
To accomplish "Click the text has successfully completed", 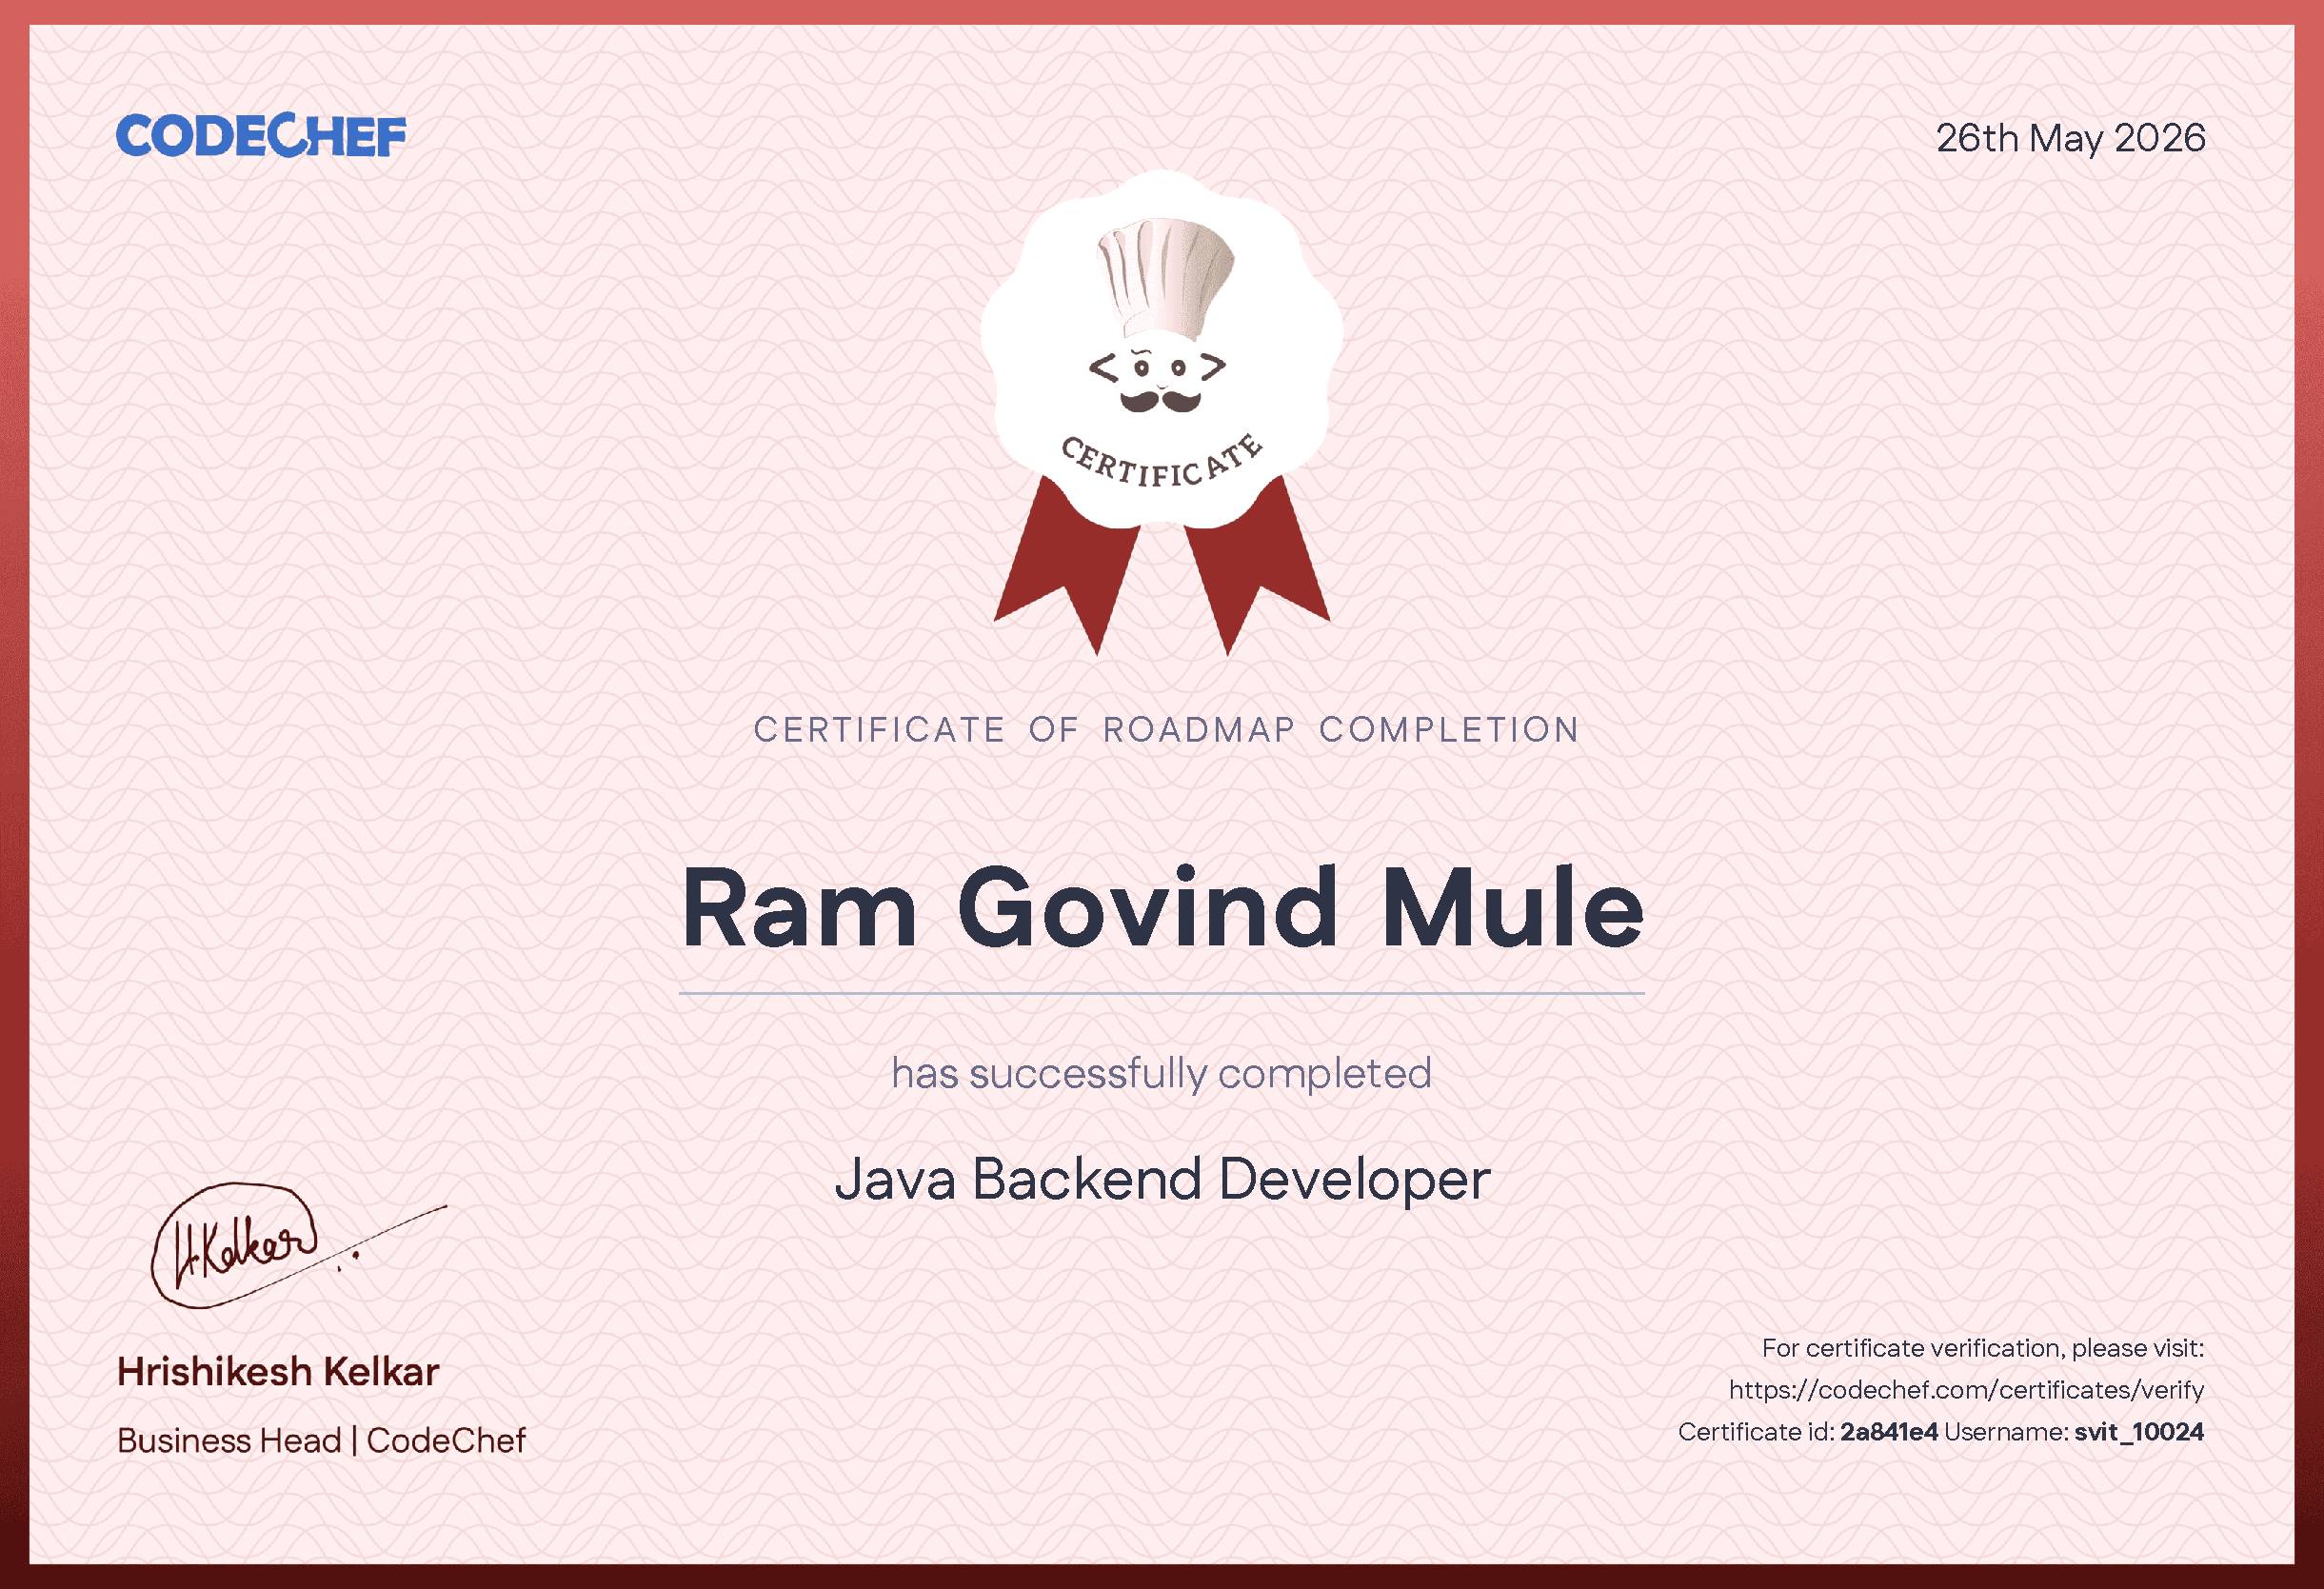I will [x=1162, y=1074].
